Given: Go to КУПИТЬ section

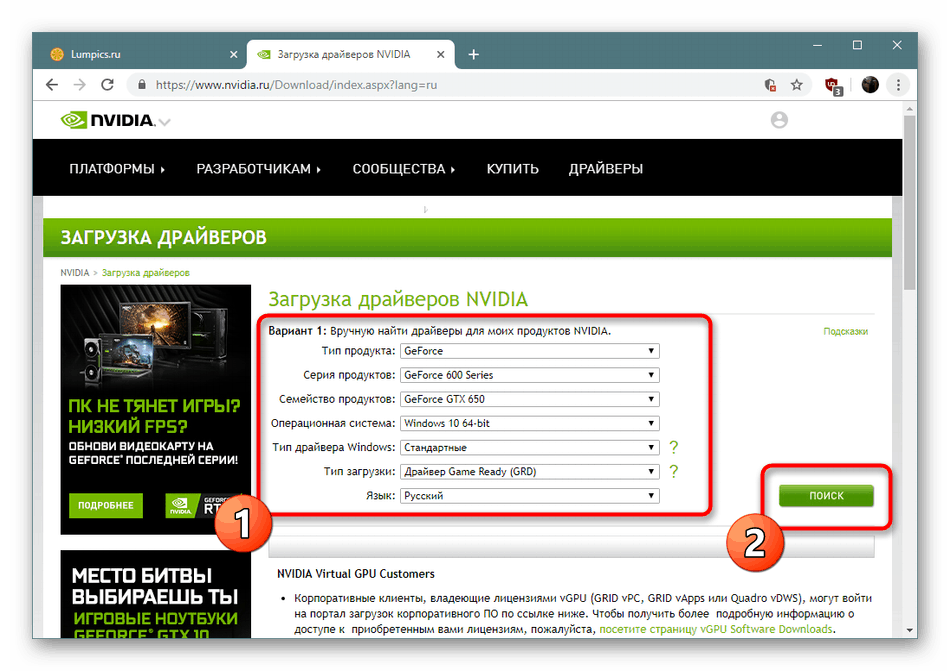Looking at the screenshot, I should click(x=513, y=169).
